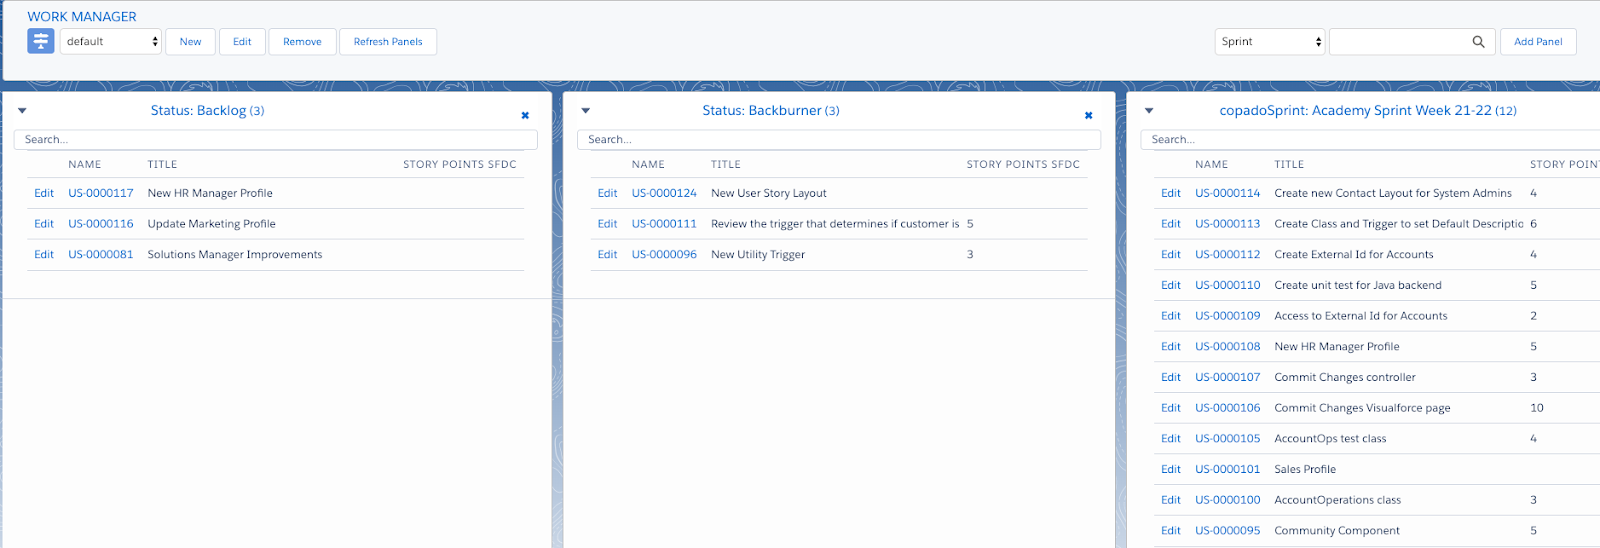Screen dimensions: 1600x548
Task: Close the Status: Backburner panel
Action: [1089, 116]
